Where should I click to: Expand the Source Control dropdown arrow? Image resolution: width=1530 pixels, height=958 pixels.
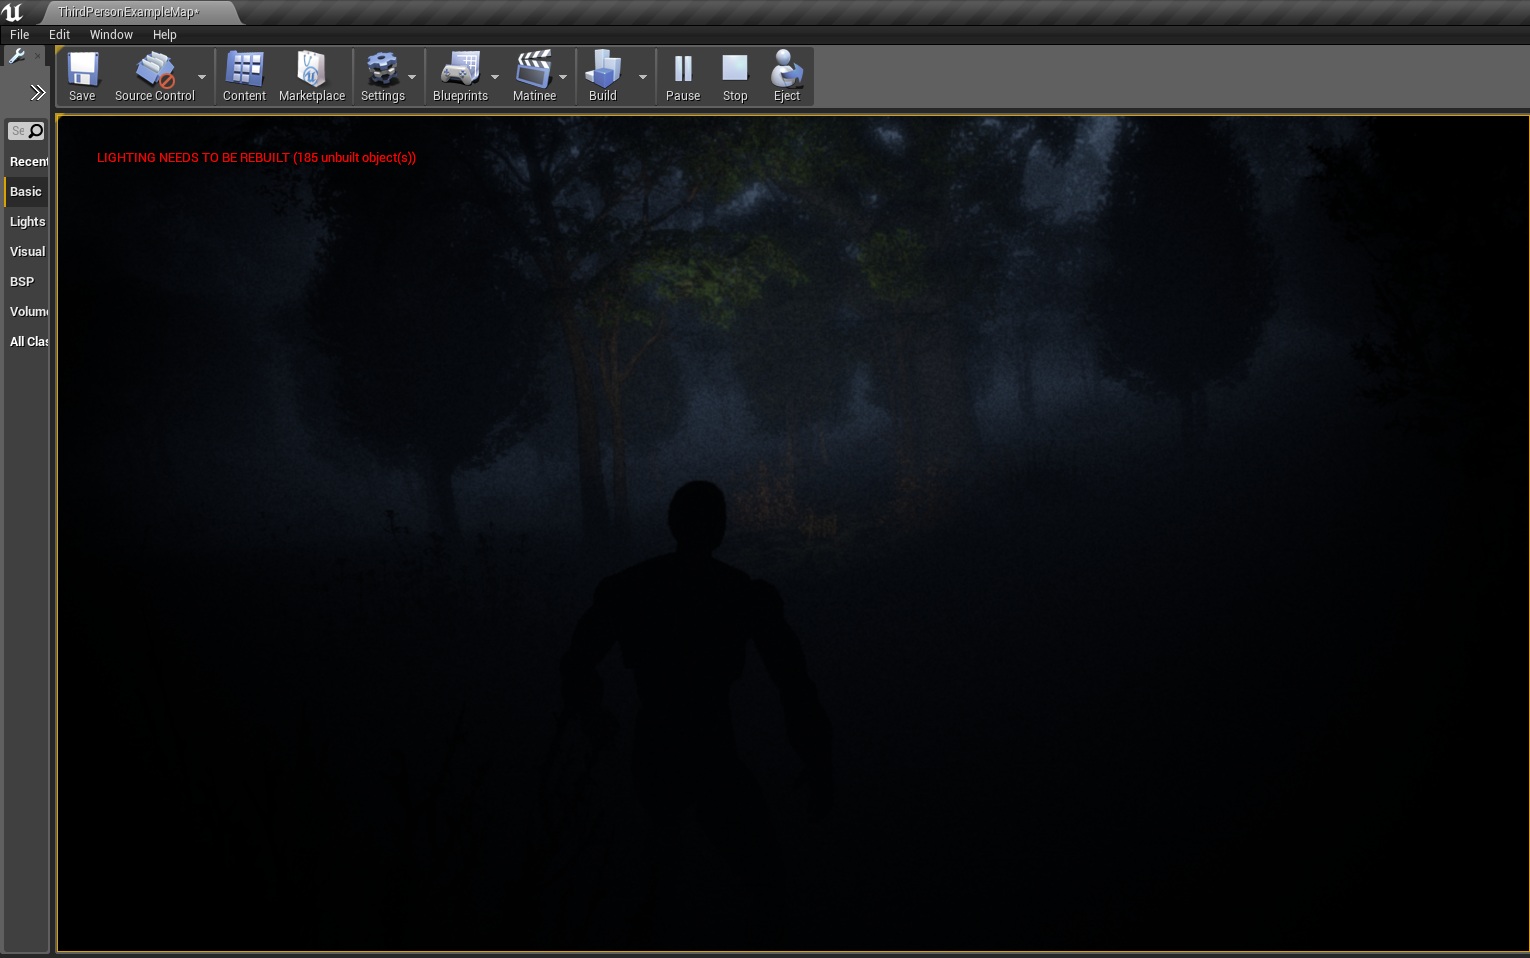202,77
